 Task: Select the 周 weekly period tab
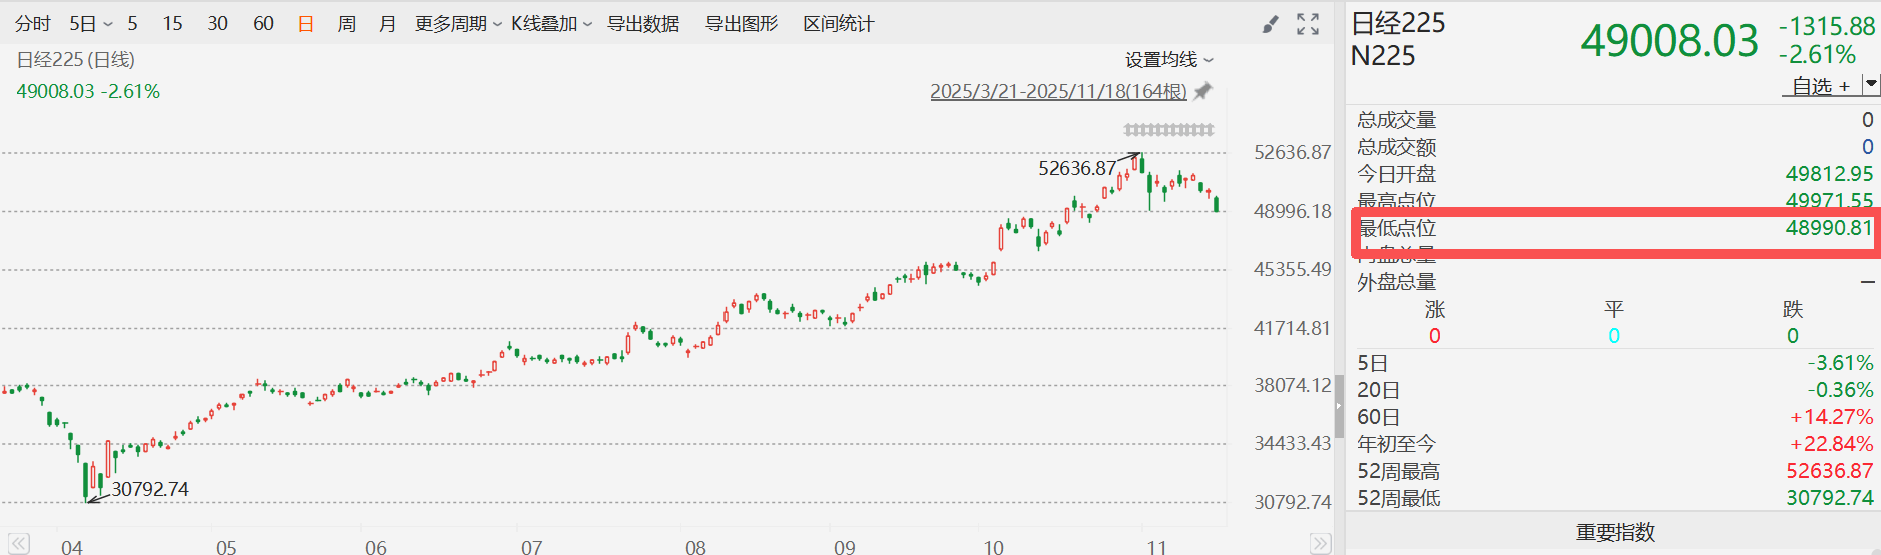coord(347,23)
